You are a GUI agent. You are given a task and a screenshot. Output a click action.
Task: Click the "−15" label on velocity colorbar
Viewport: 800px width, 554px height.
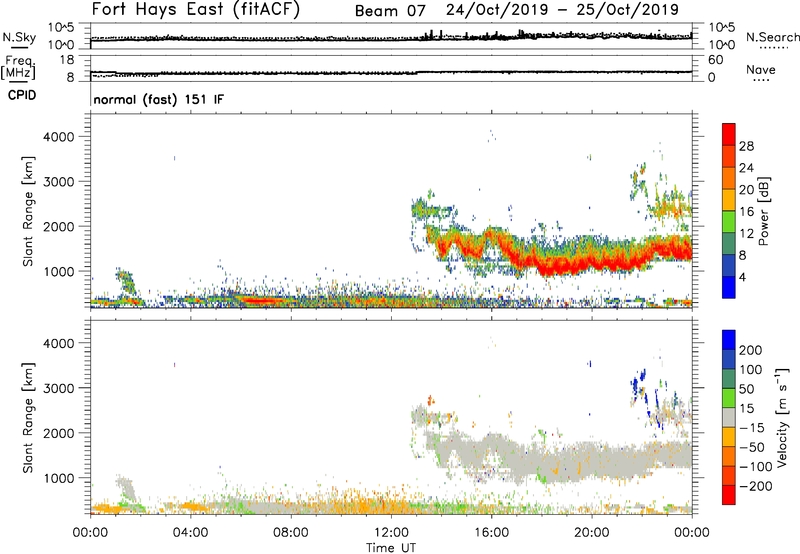point(752,427)
